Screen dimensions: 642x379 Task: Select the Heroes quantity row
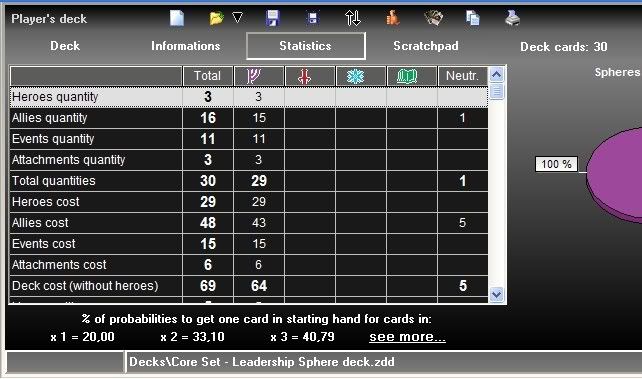249,97
